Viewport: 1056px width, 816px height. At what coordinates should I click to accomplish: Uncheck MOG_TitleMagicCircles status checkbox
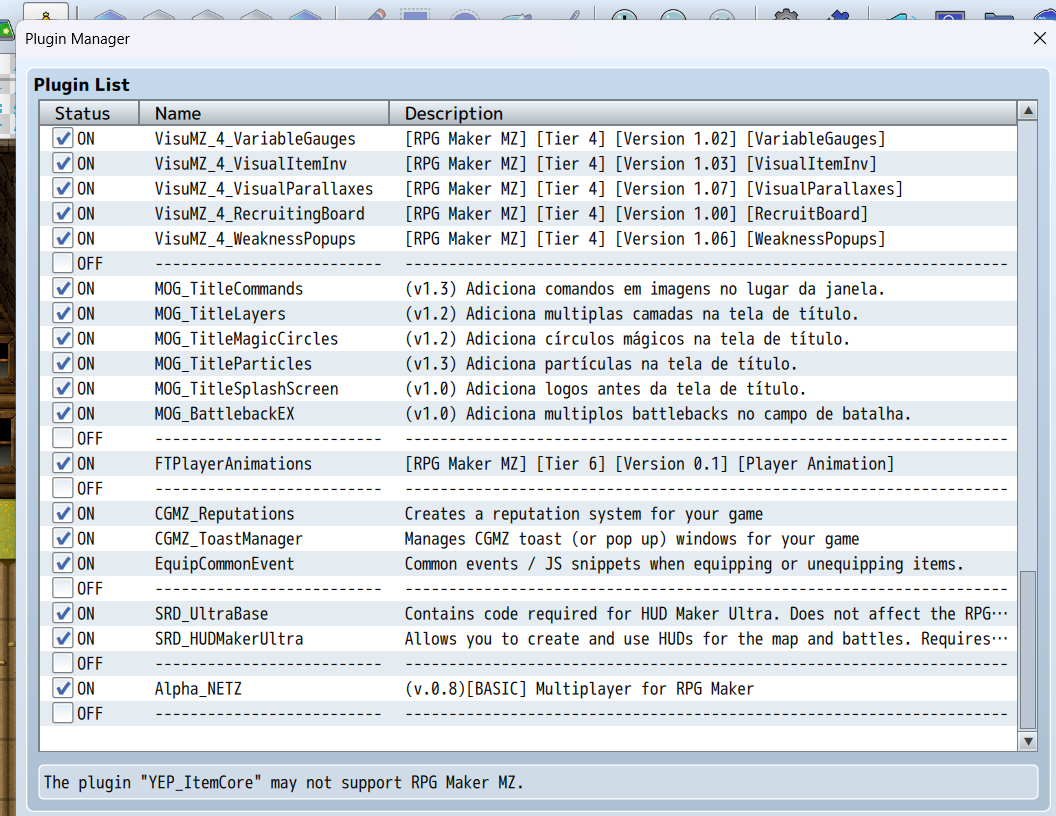[x=63, y=339]
